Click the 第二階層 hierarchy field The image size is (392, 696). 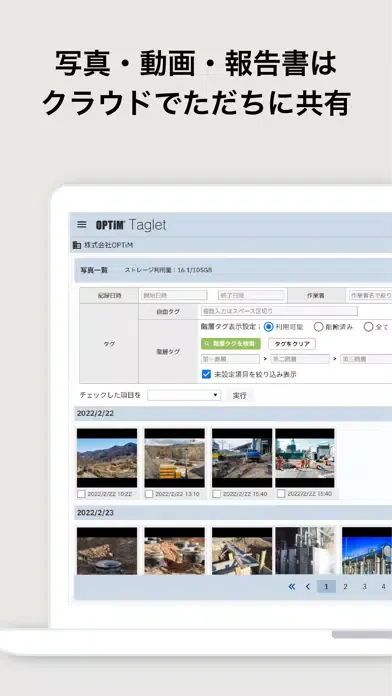tap(300, 359)
